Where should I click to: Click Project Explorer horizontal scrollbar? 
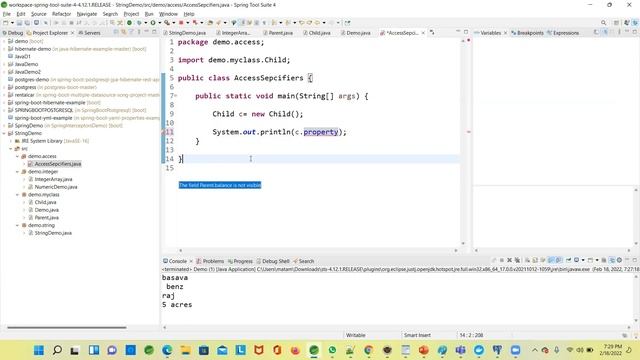click(x=67, y=327)
